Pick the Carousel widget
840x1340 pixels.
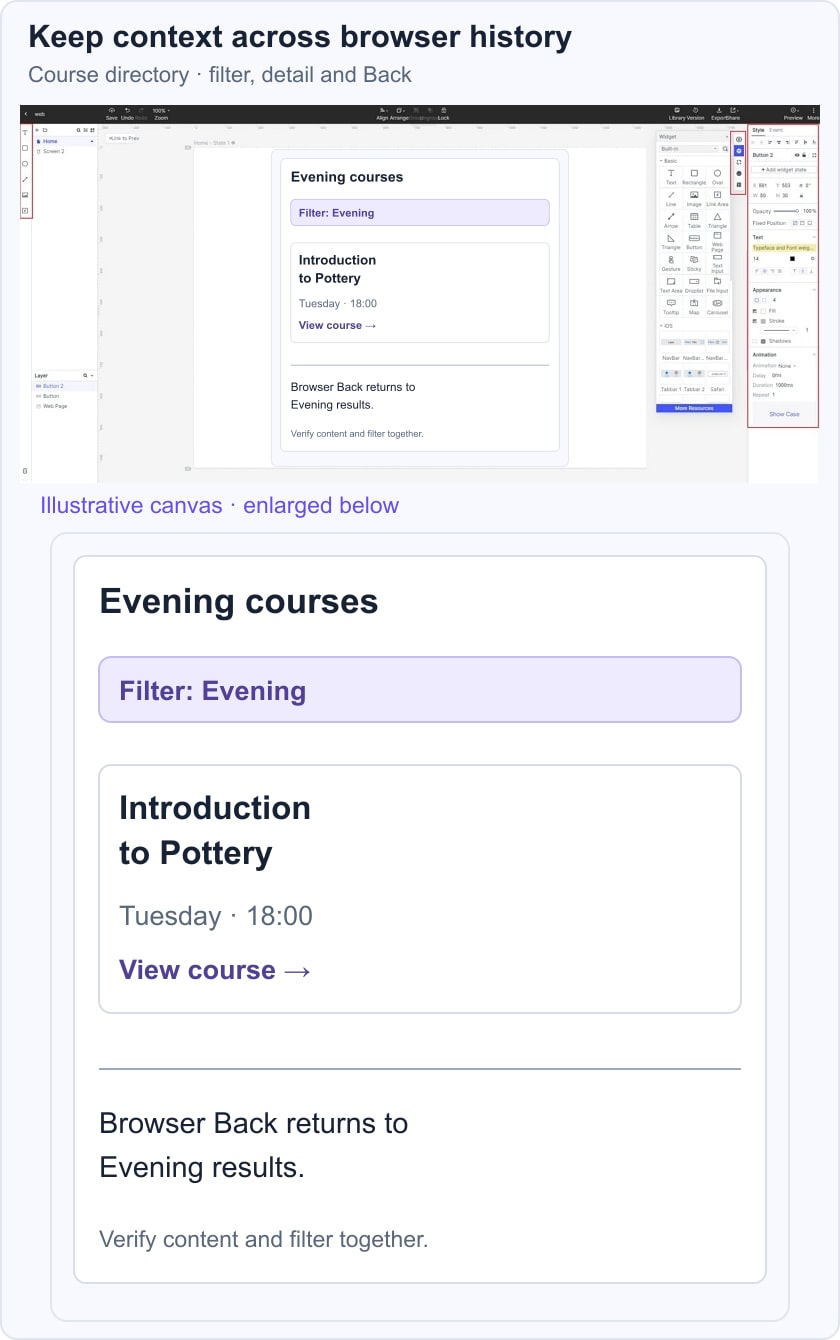[x=717, y=307]
